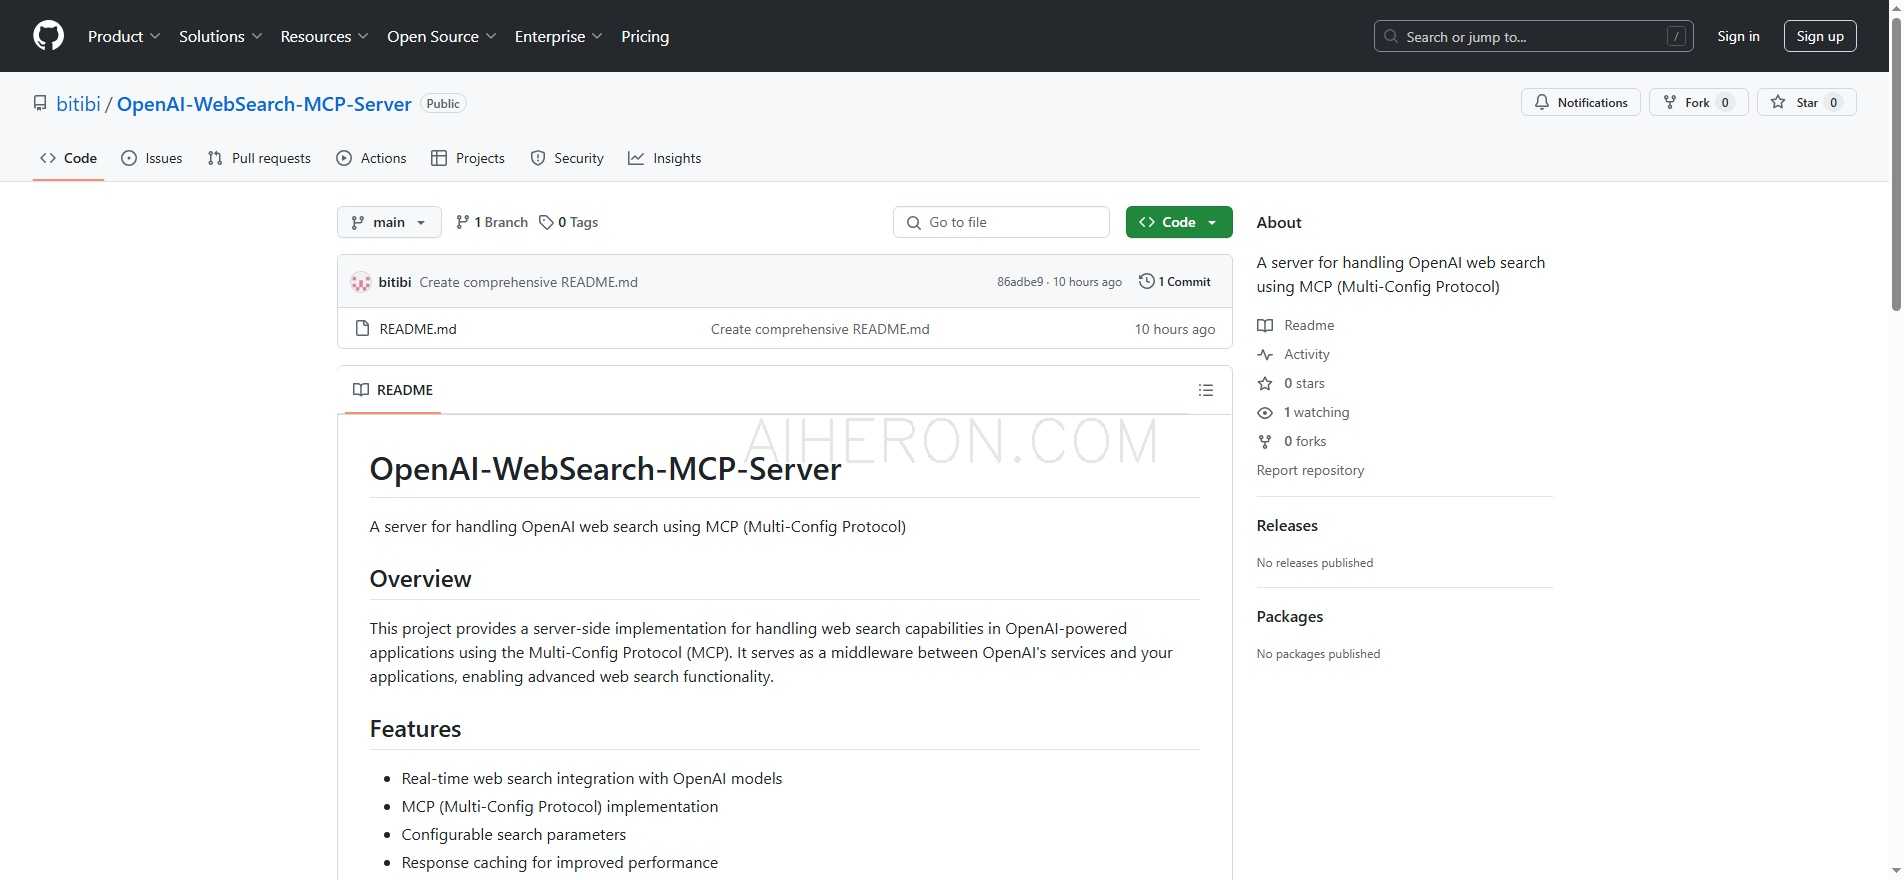This screenshot has height=880, width=1904.
Task: View the 0 Tags link
Action: [568, 222]
